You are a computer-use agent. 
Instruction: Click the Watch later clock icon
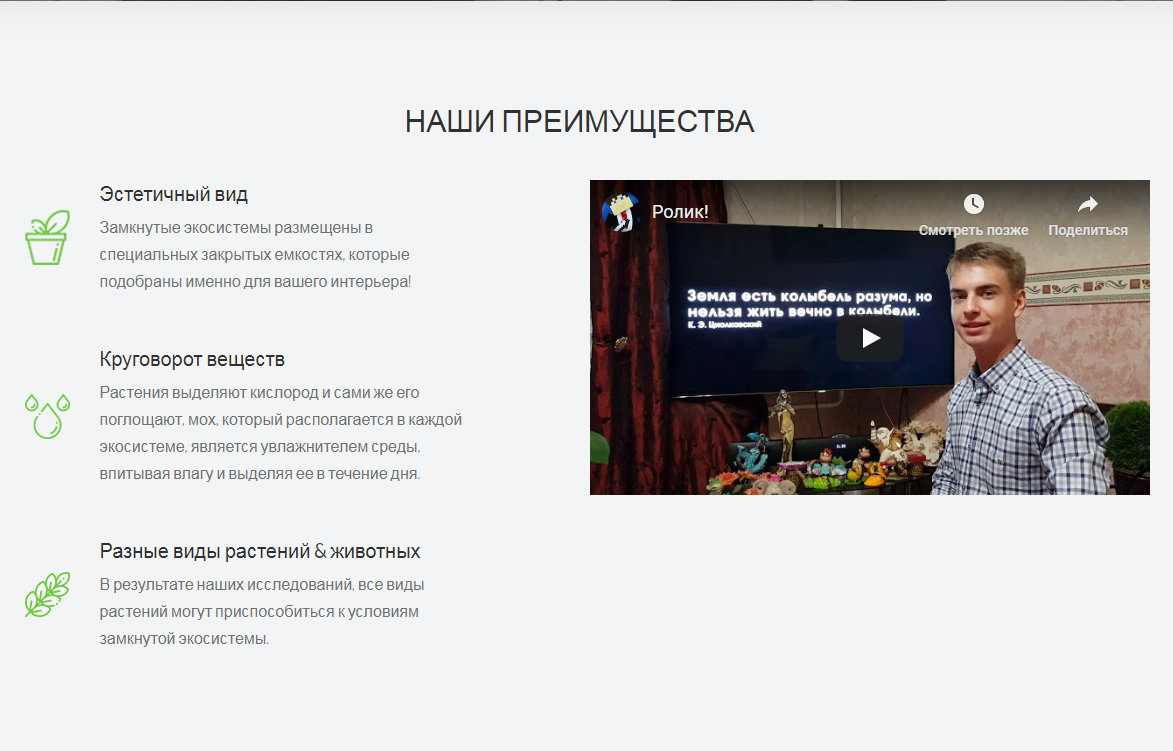coord(973,203)
